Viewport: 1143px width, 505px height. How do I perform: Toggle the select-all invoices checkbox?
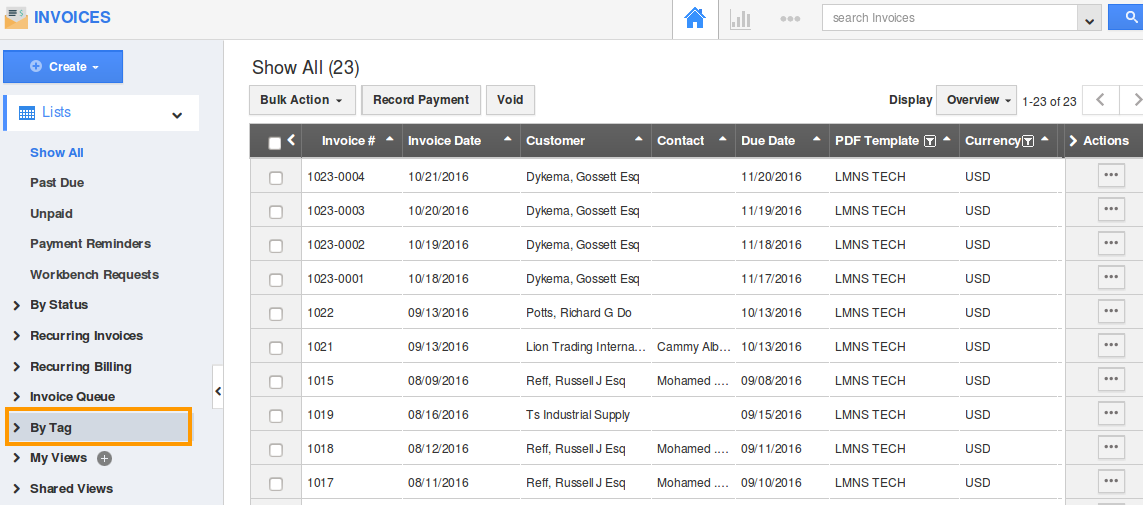click(275, 143)
